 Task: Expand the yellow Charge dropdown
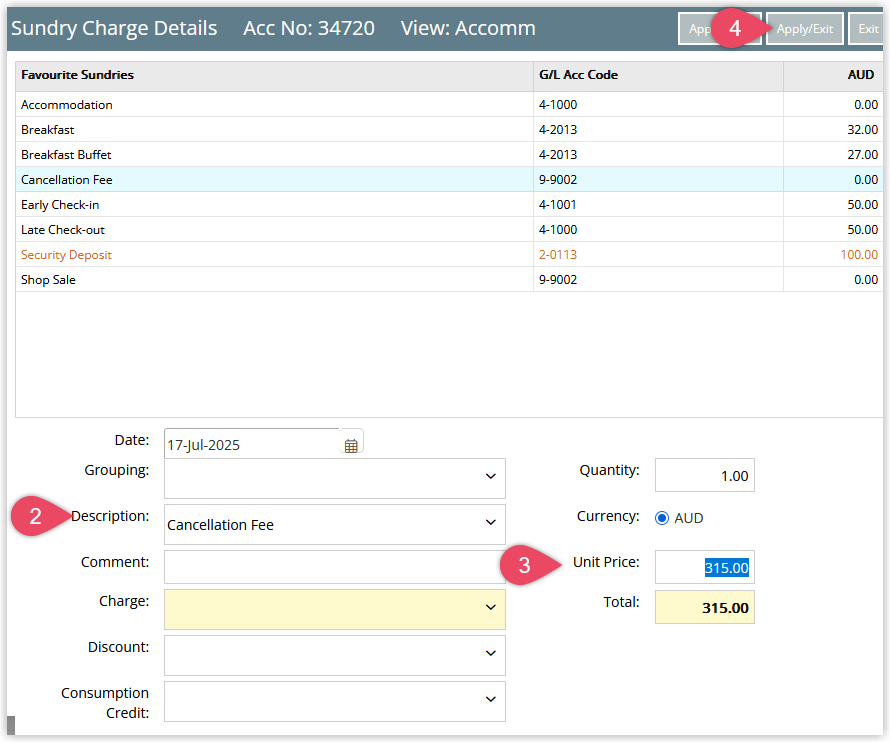[x=335, y=609]
